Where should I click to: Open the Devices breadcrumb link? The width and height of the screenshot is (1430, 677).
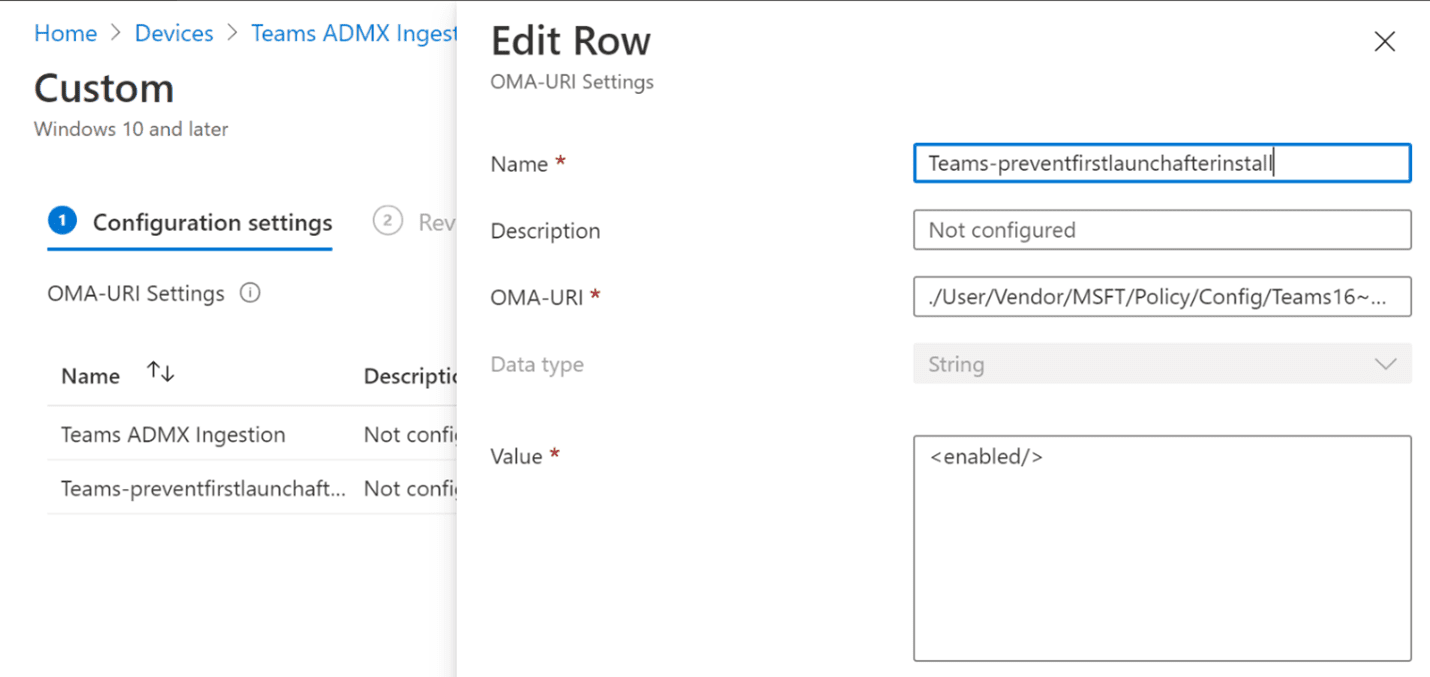(173, 32)
